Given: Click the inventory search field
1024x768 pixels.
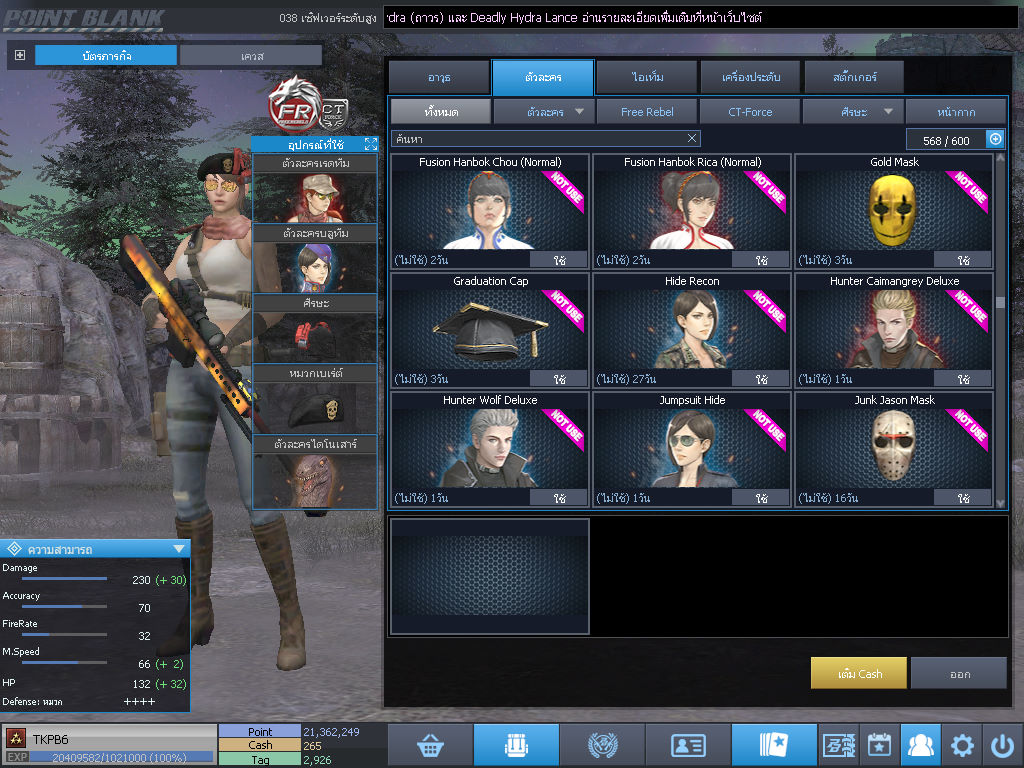Looking at the screenshot, I should [x=545, y=138].
